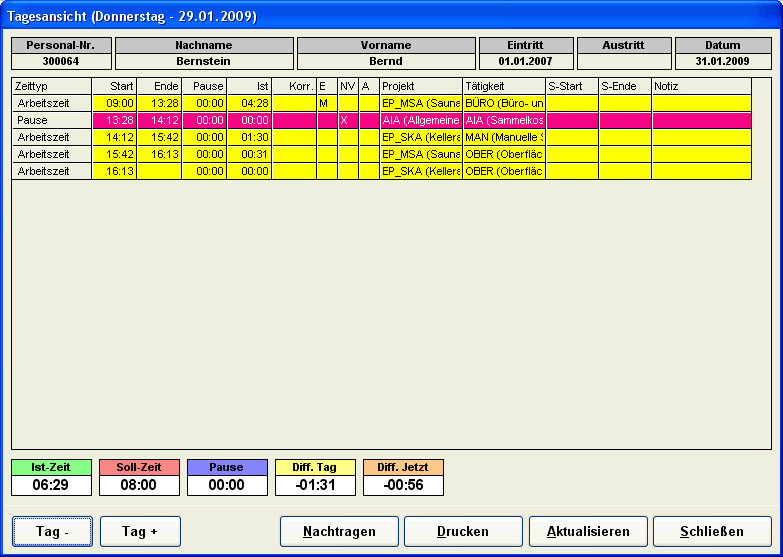Click the M marker in the E column
The height and width of the screenshot is (557, 783).
click(323, 103)
